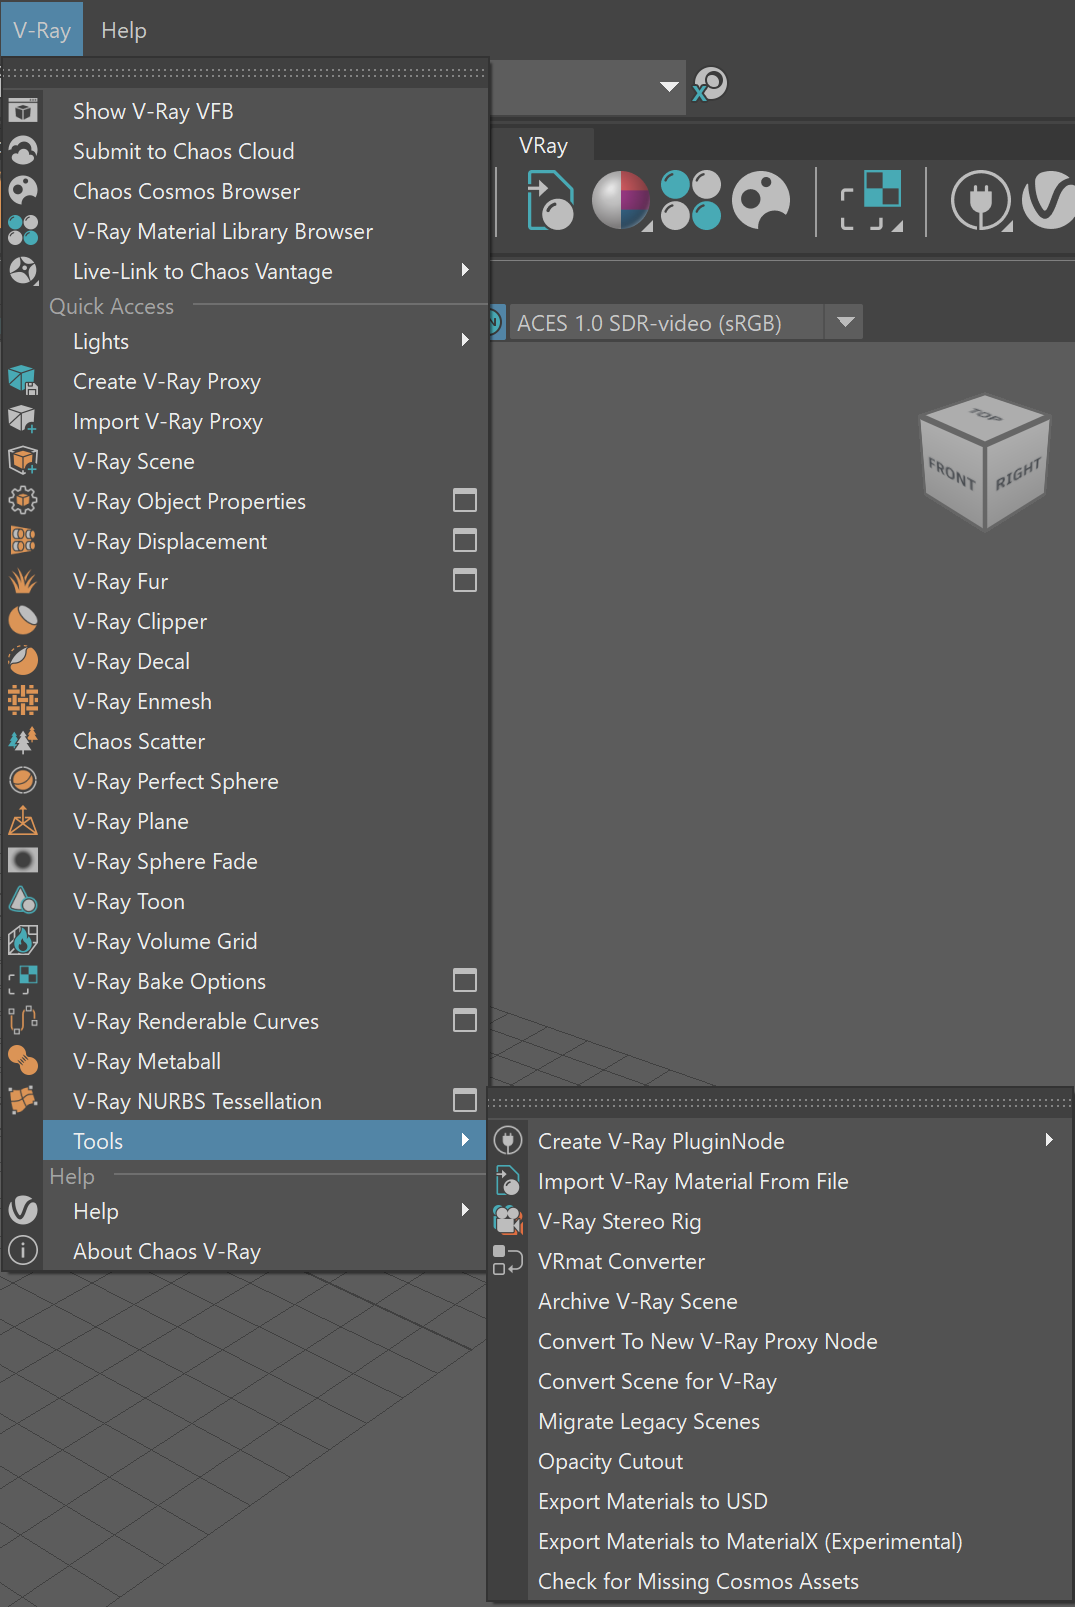Click the shelf V-Ray logo icon
This screenshot has width=1075, height=1607.
click(1048, 201)
